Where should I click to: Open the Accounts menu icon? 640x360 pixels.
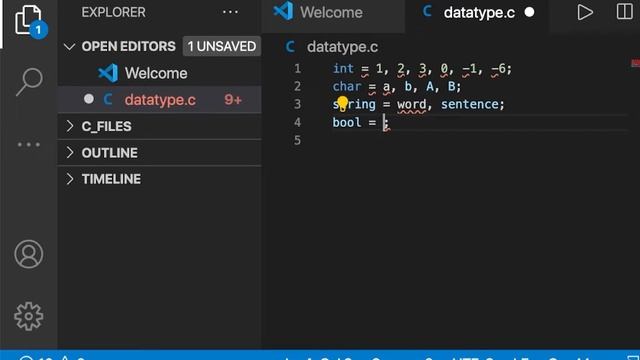point(29,254)
